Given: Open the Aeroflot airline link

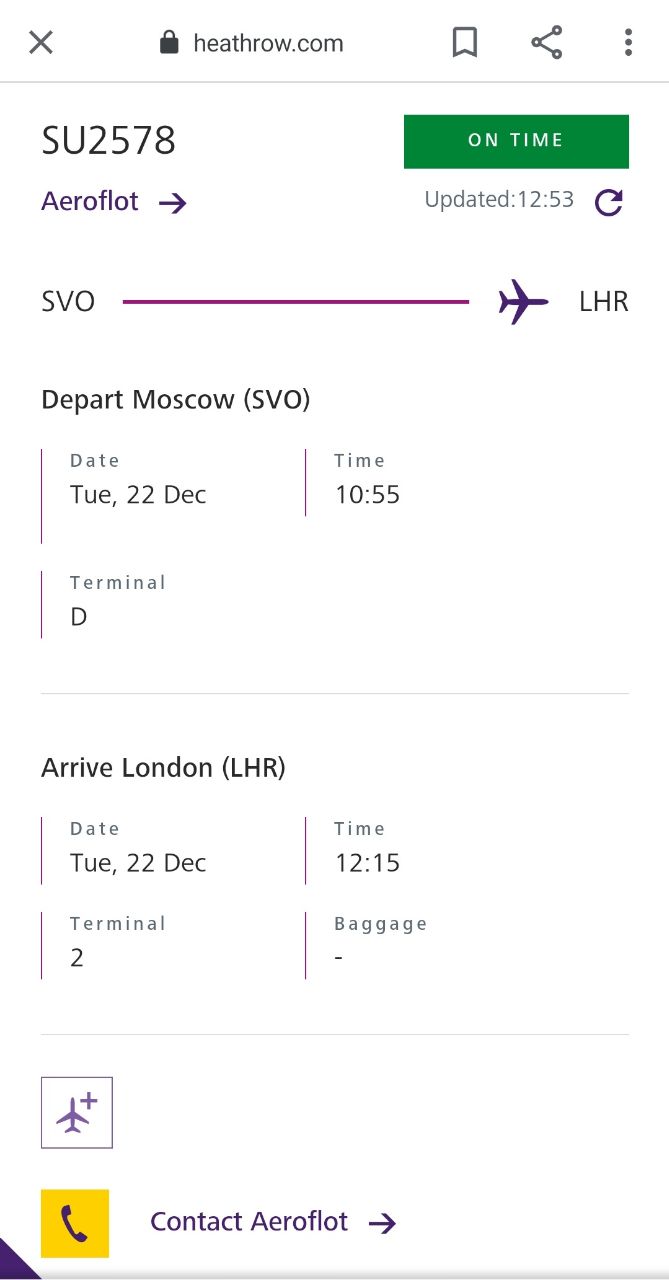Looking at the screenshot, I should pyautogui.click(x=90, y=201).
